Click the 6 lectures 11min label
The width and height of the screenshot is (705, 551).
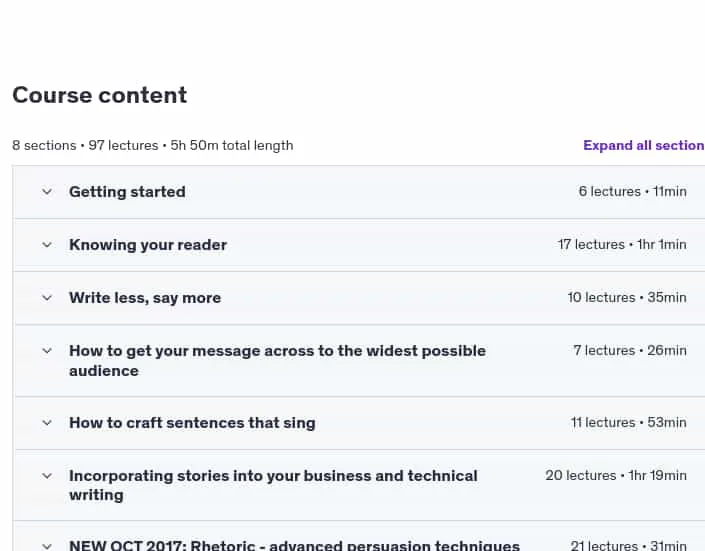[633, 192]
